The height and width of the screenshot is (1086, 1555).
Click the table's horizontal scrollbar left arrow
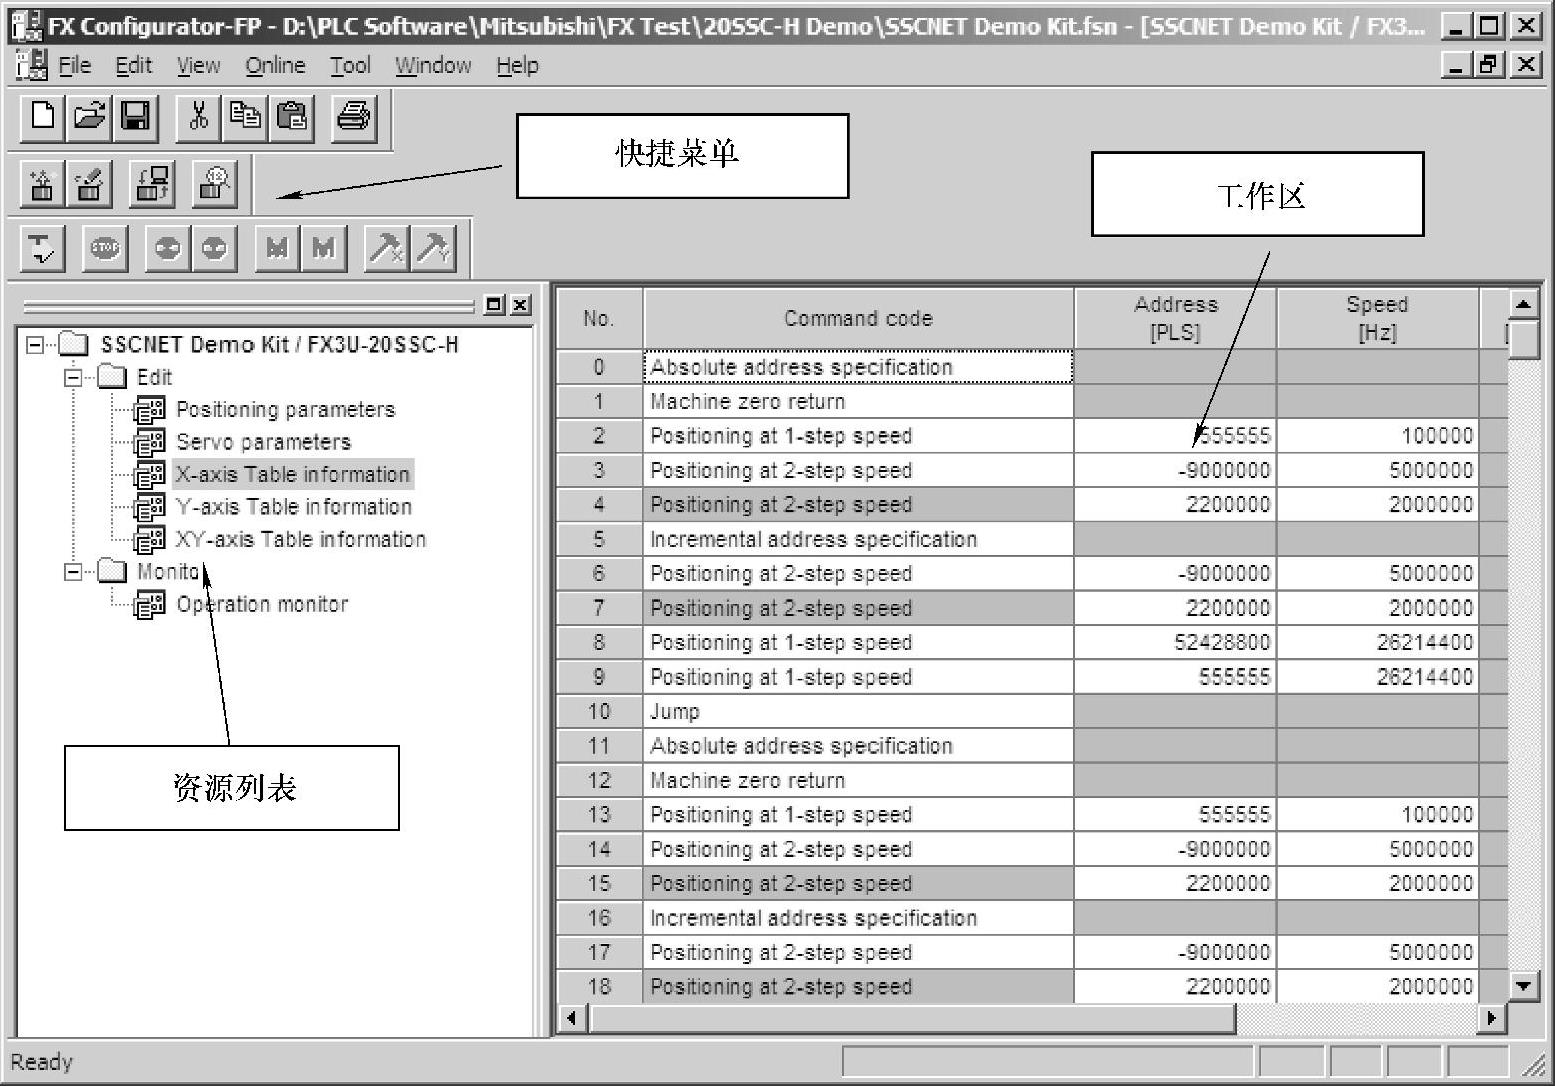point(572,1018)
